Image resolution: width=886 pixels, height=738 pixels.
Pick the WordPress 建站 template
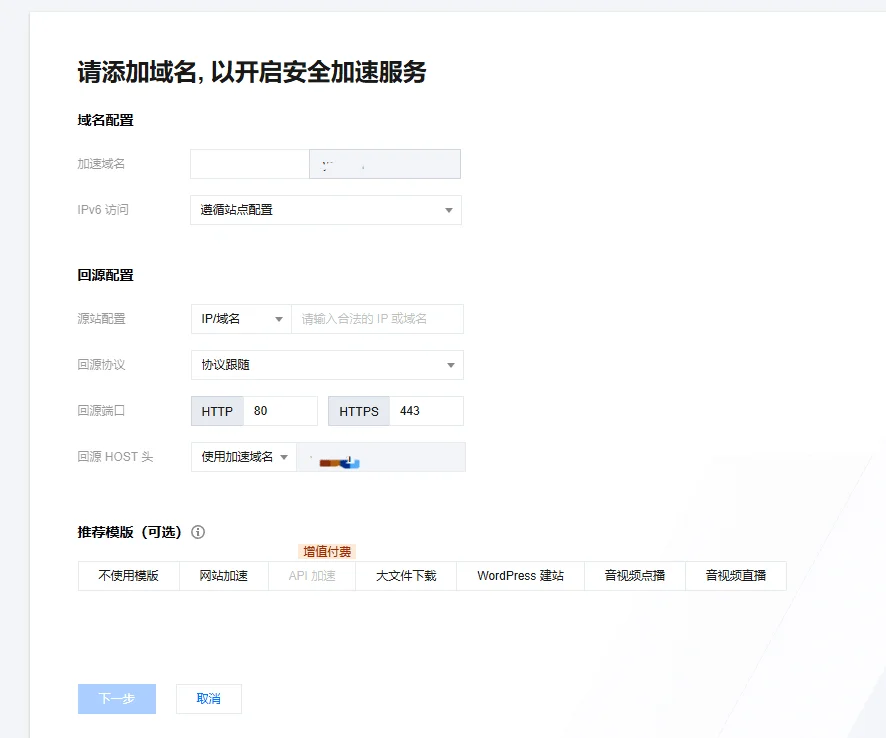520,576
